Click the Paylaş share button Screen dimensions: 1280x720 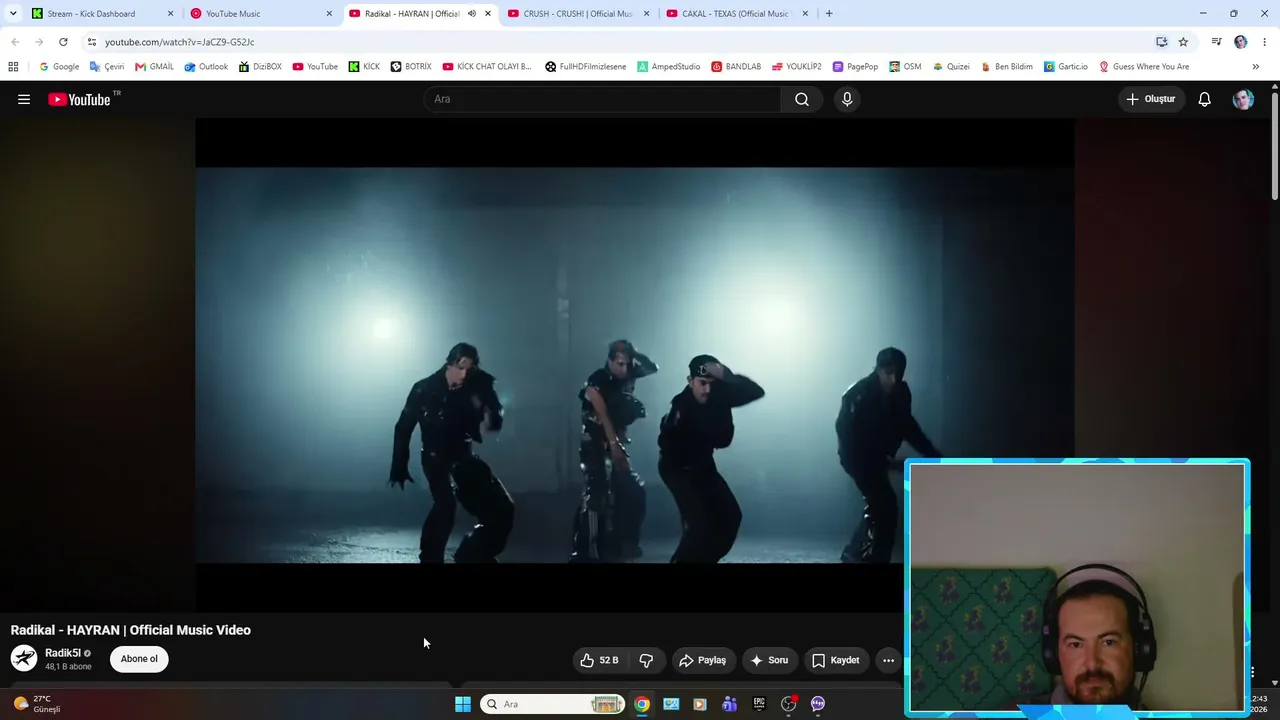tap(702, 660)
